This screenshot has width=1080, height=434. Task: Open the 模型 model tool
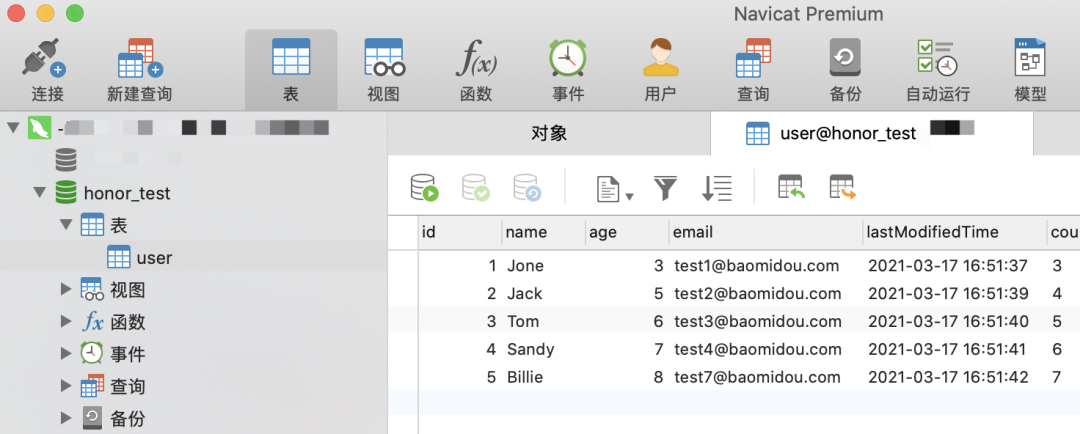click(1030, 60)
